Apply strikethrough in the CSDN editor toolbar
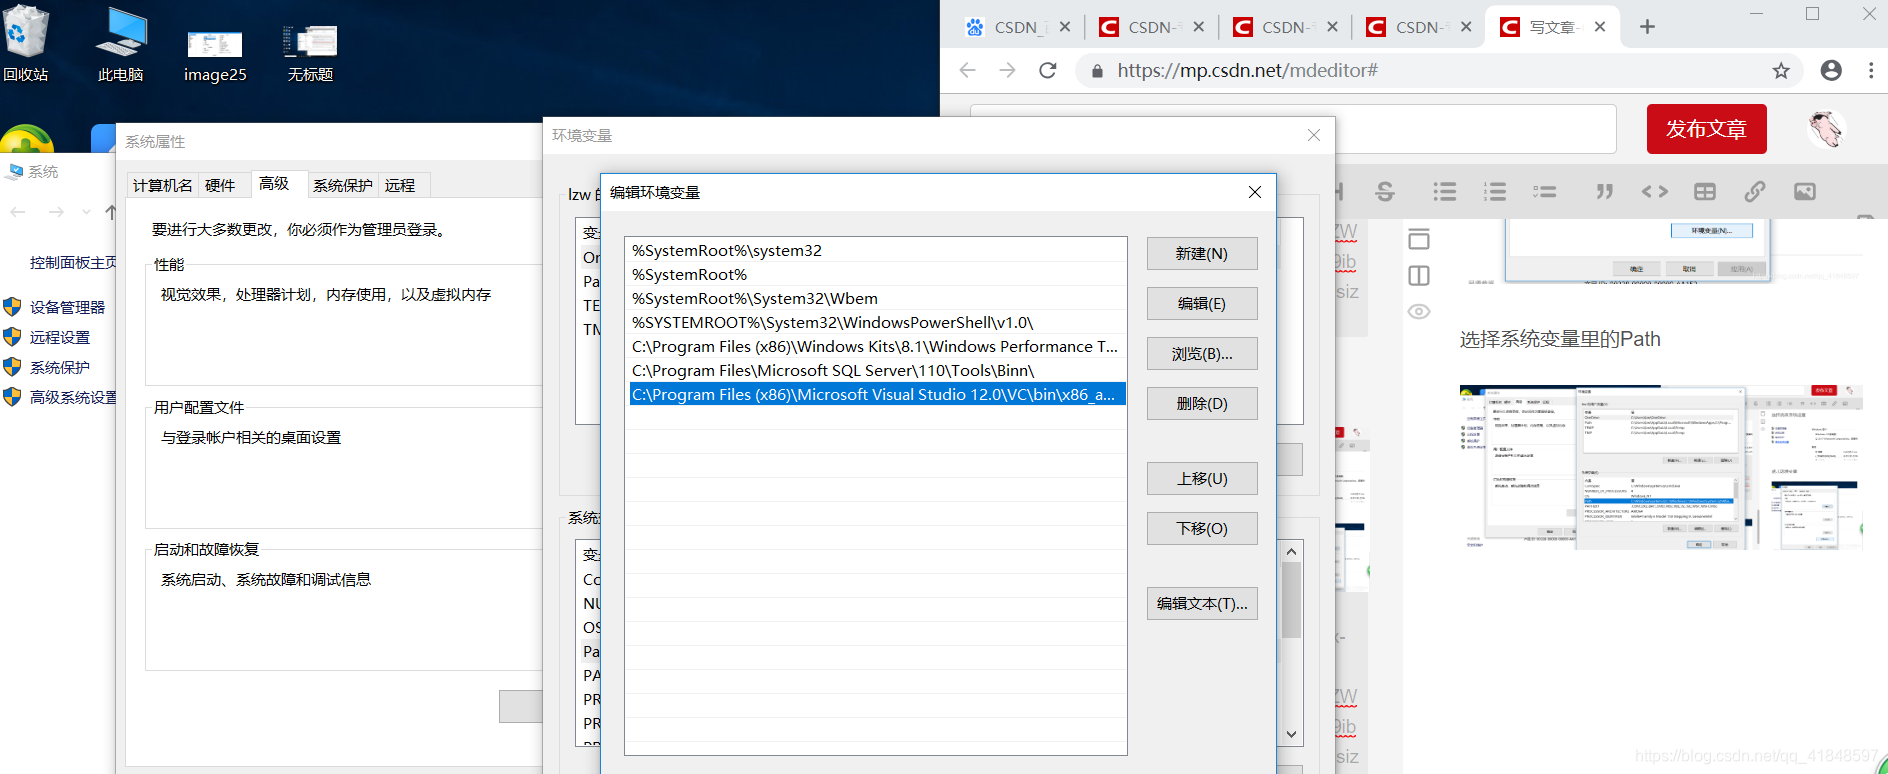This screenshot has height=774, width=1888. pyautogui.click(x=1385, y=191)
